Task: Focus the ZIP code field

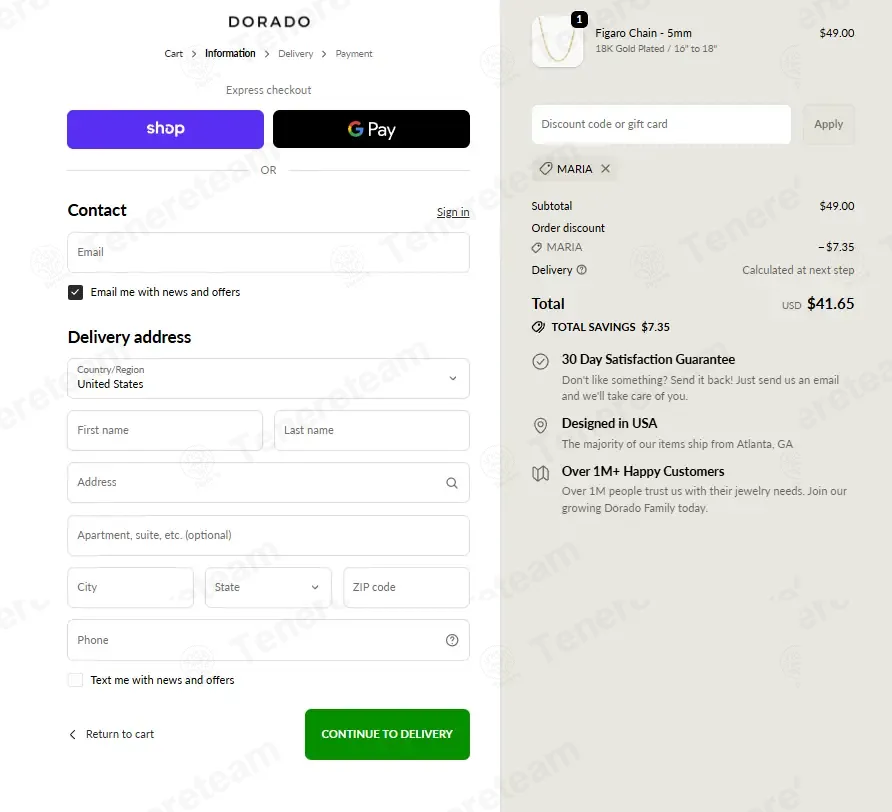Action: [406, 587]
